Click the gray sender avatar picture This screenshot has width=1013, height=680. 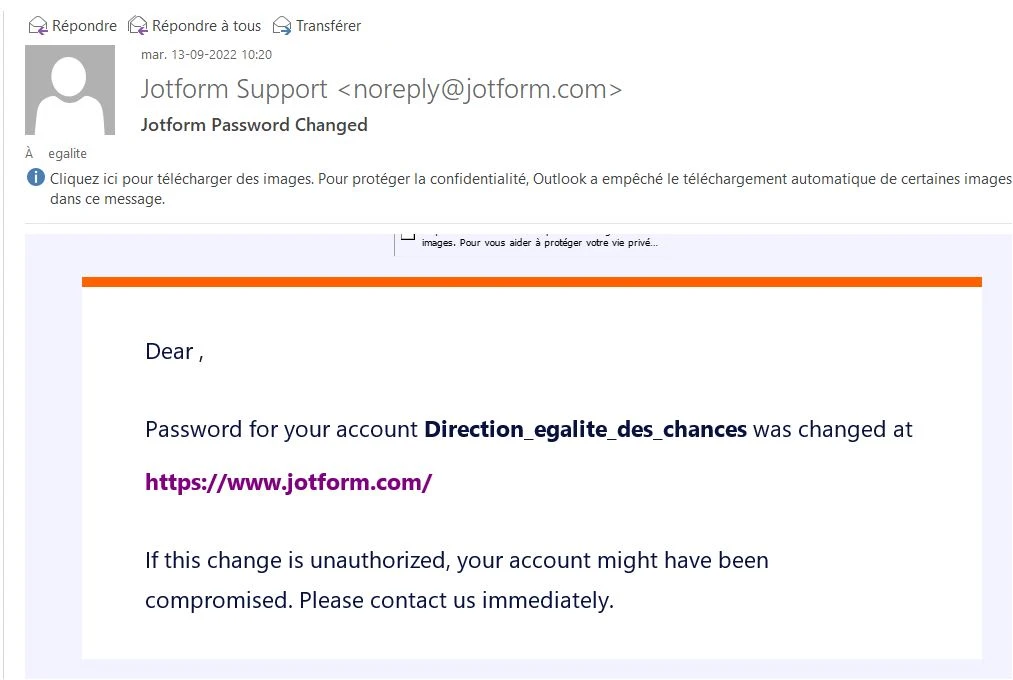pos(69,90)
